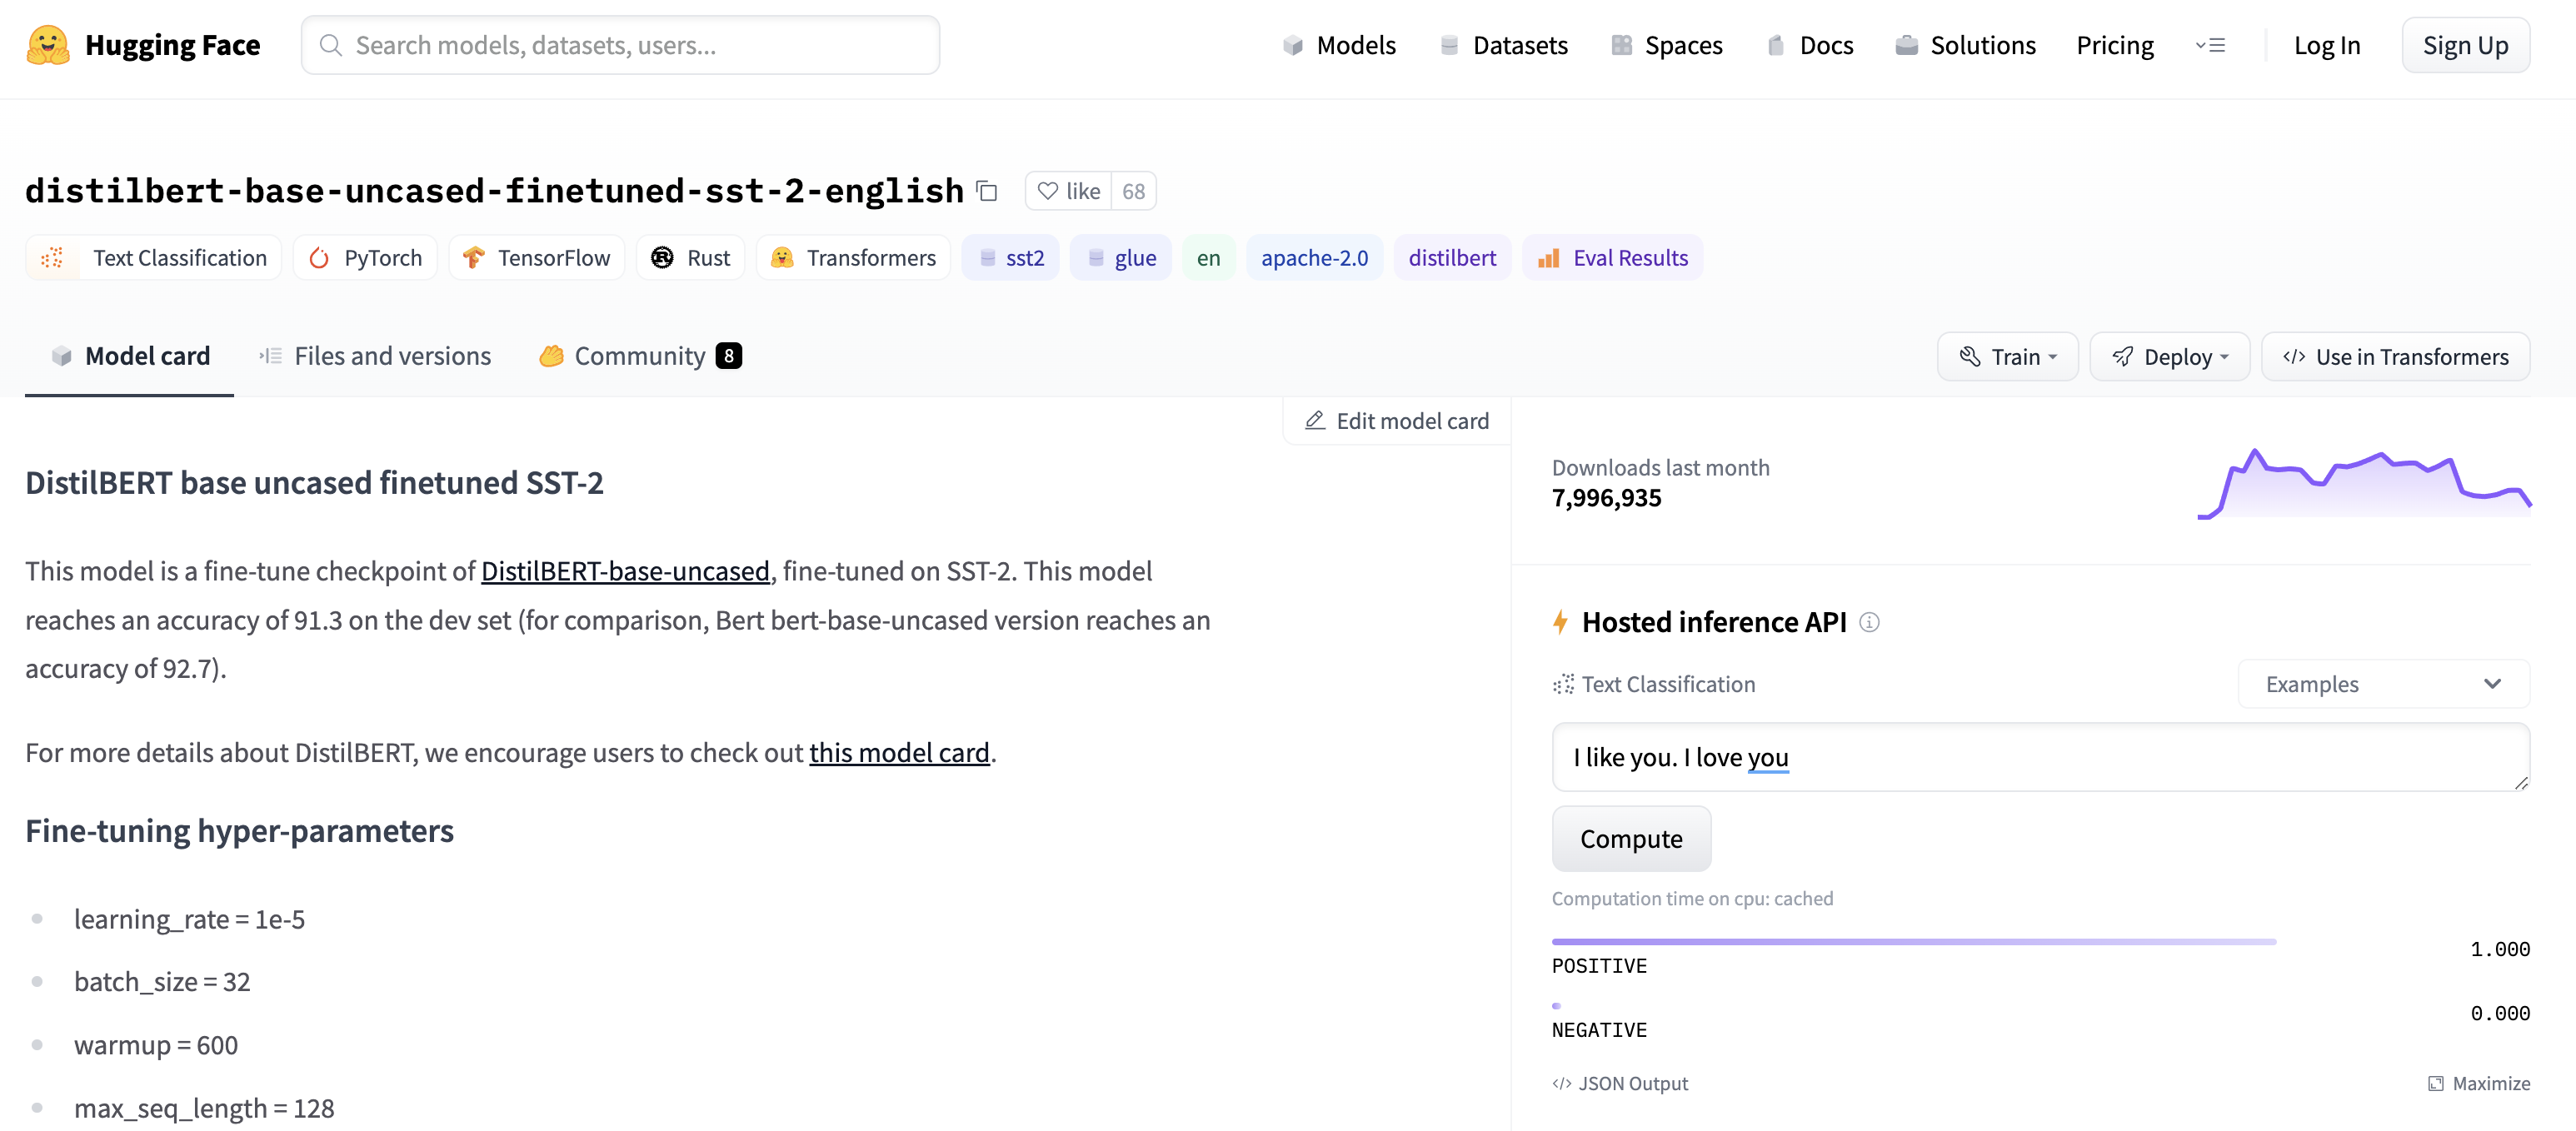Click the glue dataset tag icon
The width and height of the screenshot is (2576, 1131).
[x=1096, y=258]
